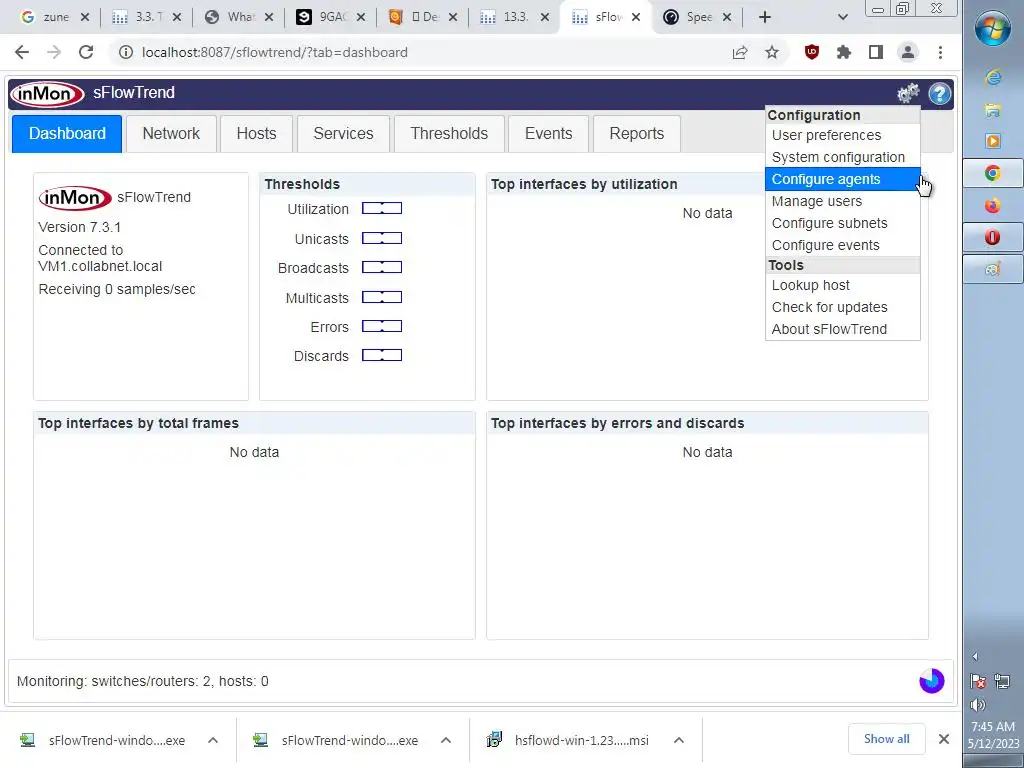The image size is (1024, 768).
Task: Open a new browser tab
Action: (765, 17)
